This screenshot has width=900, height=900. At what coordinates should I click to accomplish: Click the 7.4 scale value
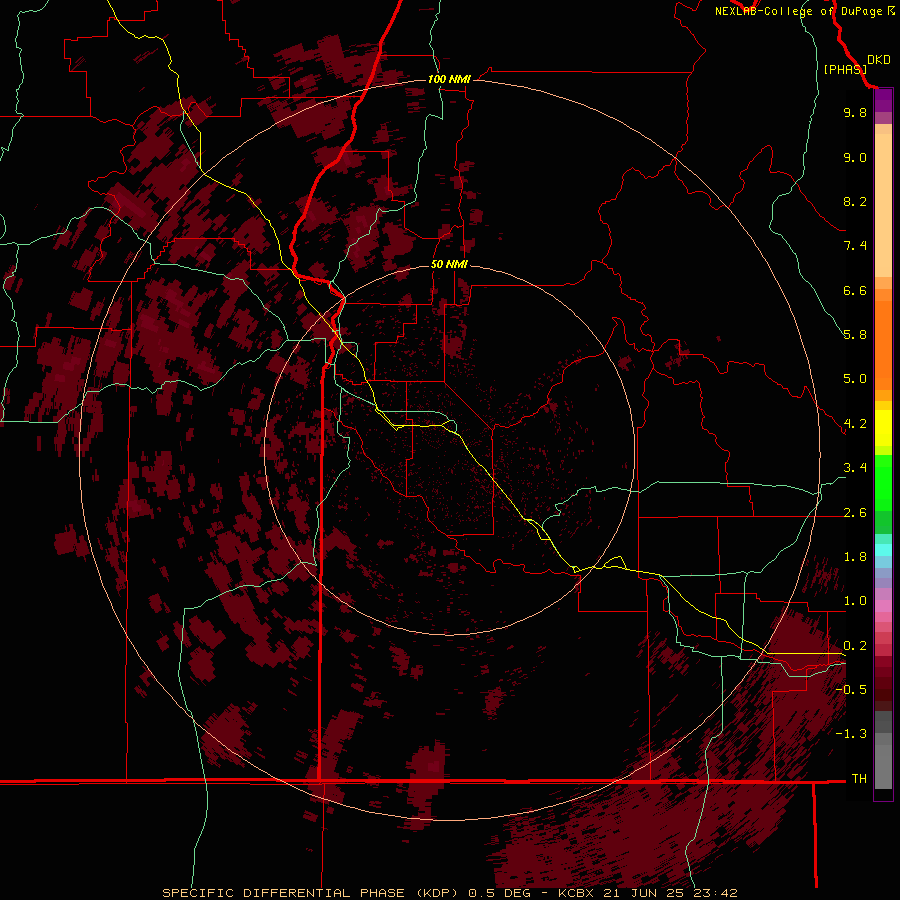tap(855, 246)
